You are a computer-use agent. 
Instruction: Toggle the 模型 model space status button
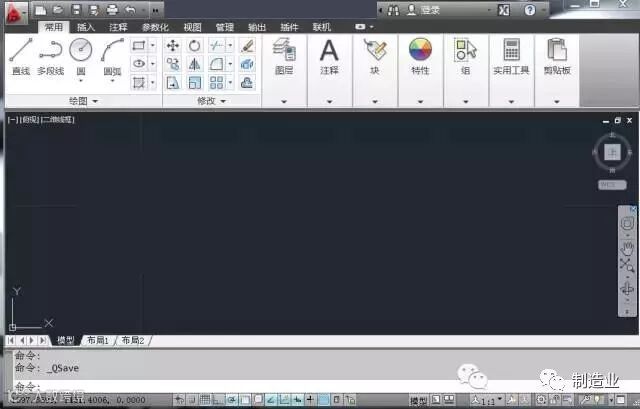pos(418,400)
